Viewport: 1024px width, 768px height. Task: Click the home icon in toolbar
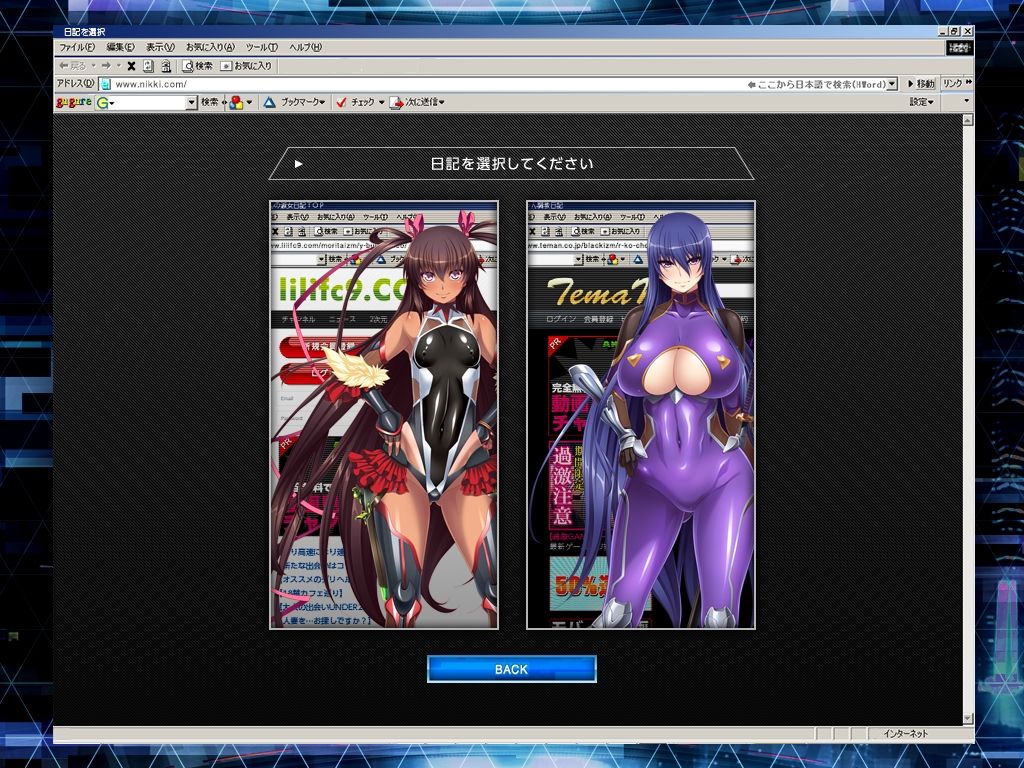tap(166, 66)
